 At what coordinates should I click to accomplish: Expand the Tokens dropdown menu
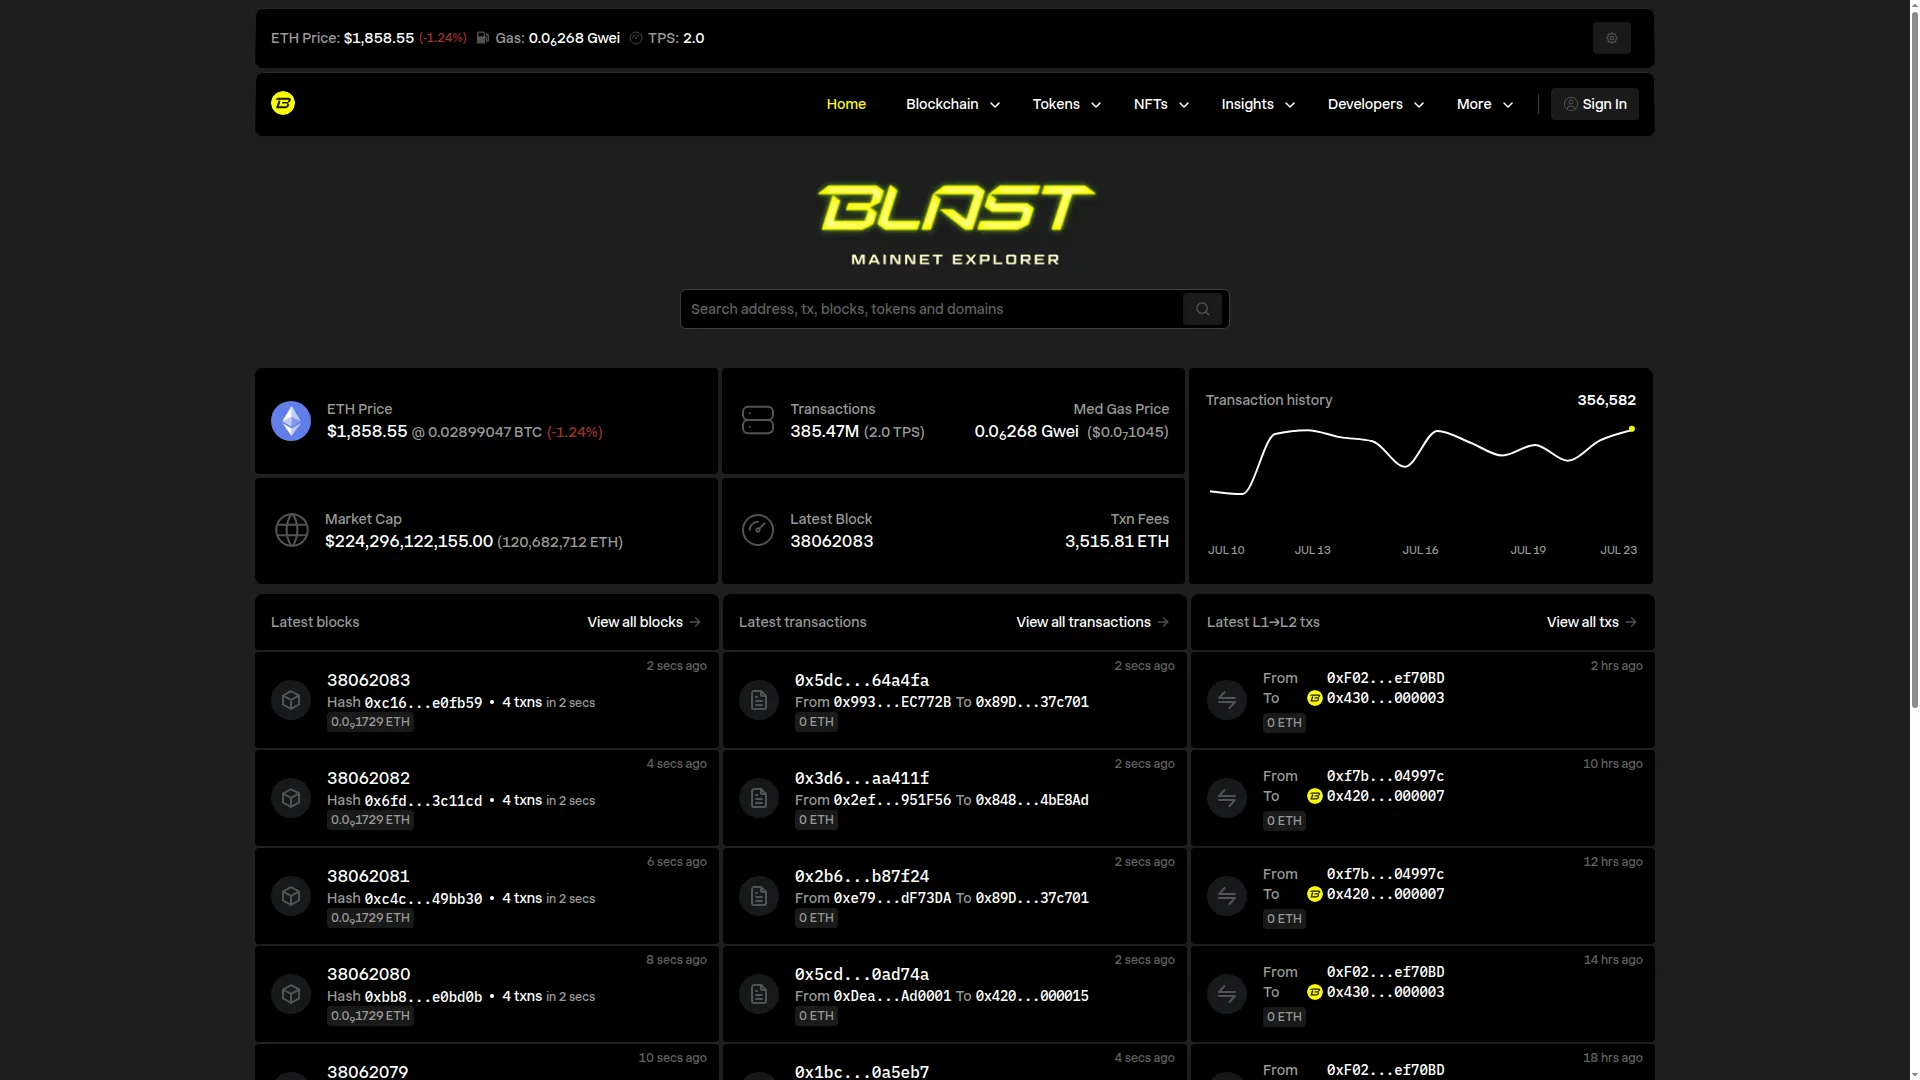point(1066,104)
